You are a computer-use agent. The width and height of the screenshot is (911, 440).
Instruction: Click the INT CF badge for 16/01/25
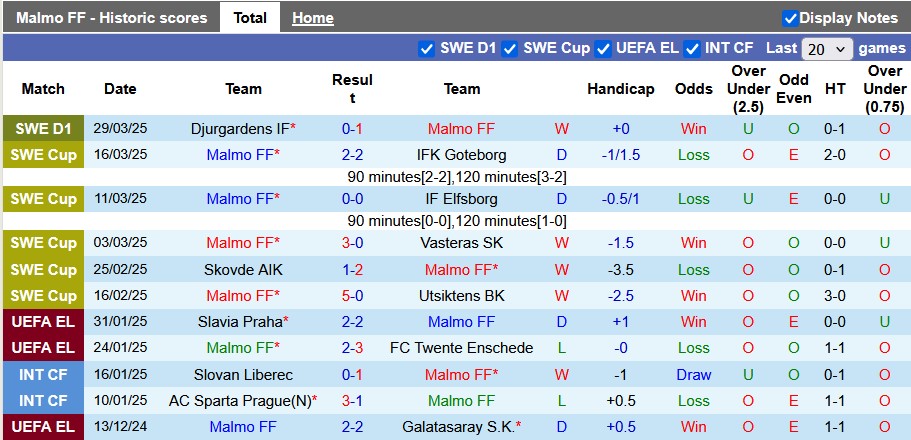pyautogui.click(x=43, y=375)
